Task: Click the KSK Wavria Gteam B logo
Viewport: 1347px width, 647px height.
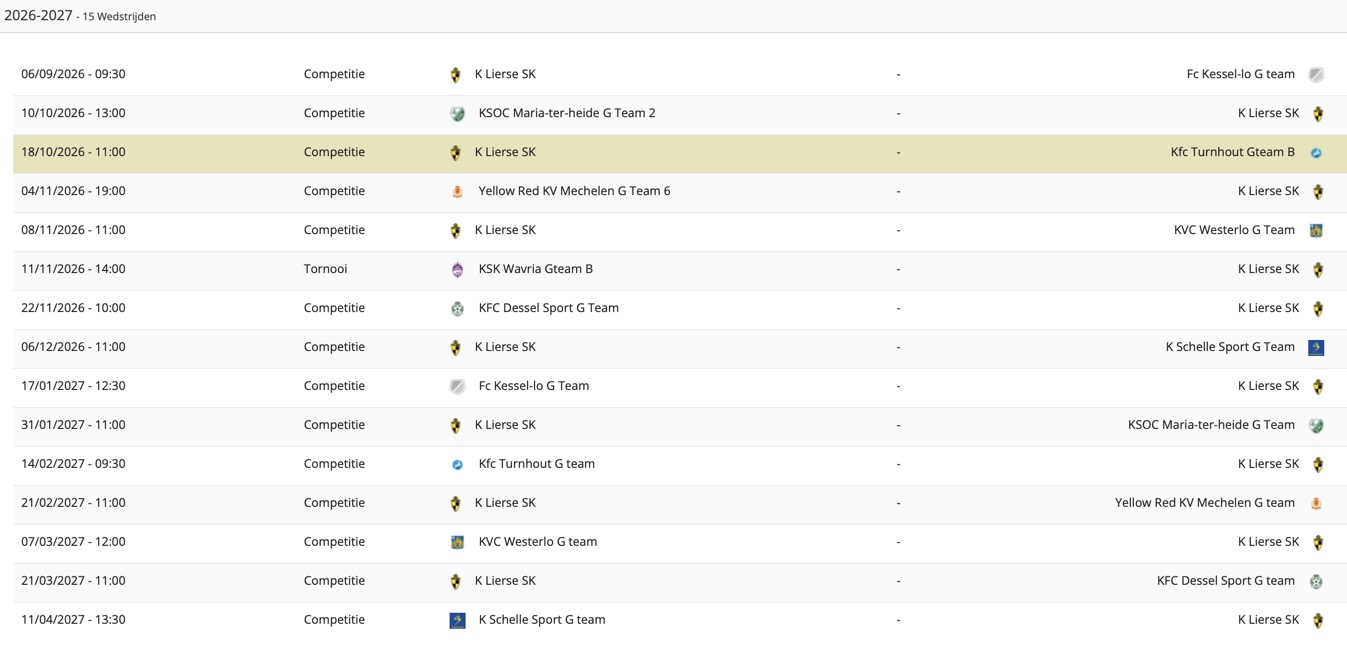Action: coord(457,270)
